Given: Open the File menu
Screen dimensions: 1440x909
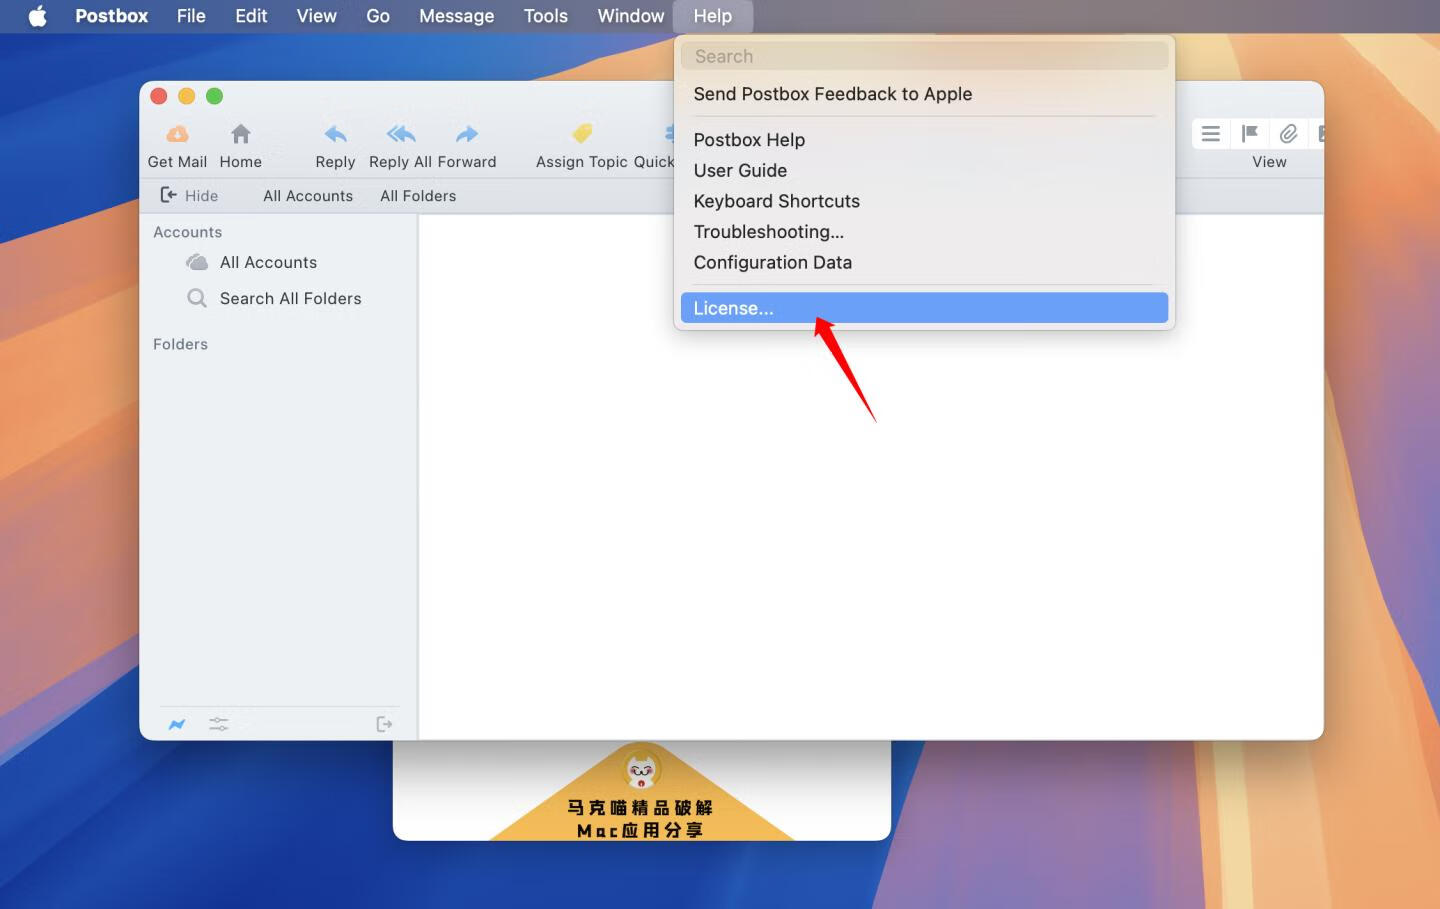Looking at the screenshot, I should click(x=191, y=16).
